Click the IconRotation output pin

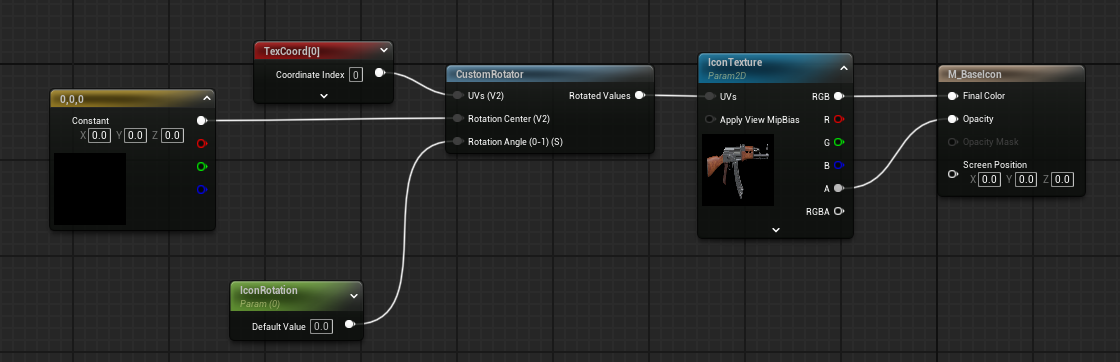coord(350,324)
